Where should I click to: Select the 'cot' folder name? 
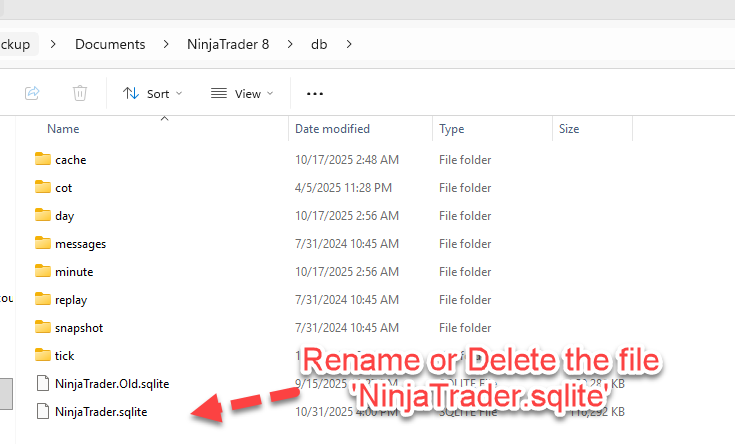pyautogui.click(x=64, y=188)
